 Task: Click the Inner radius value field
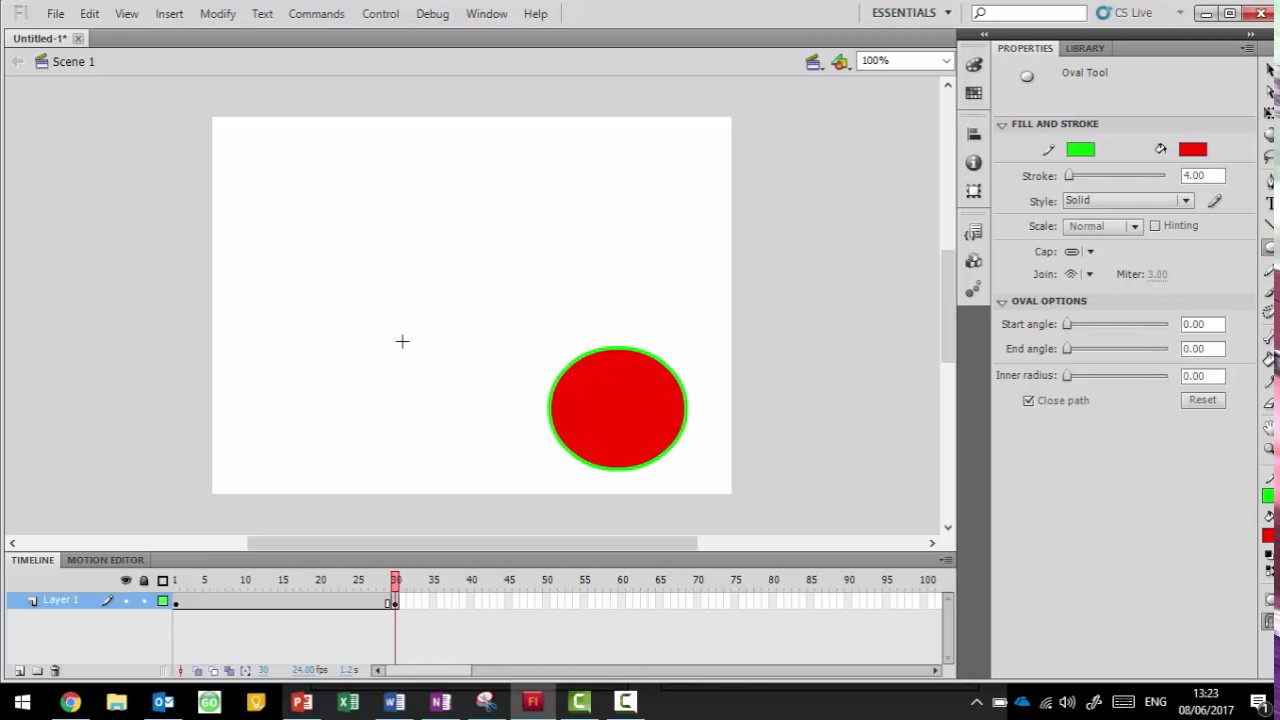(x=1203, y=377)
